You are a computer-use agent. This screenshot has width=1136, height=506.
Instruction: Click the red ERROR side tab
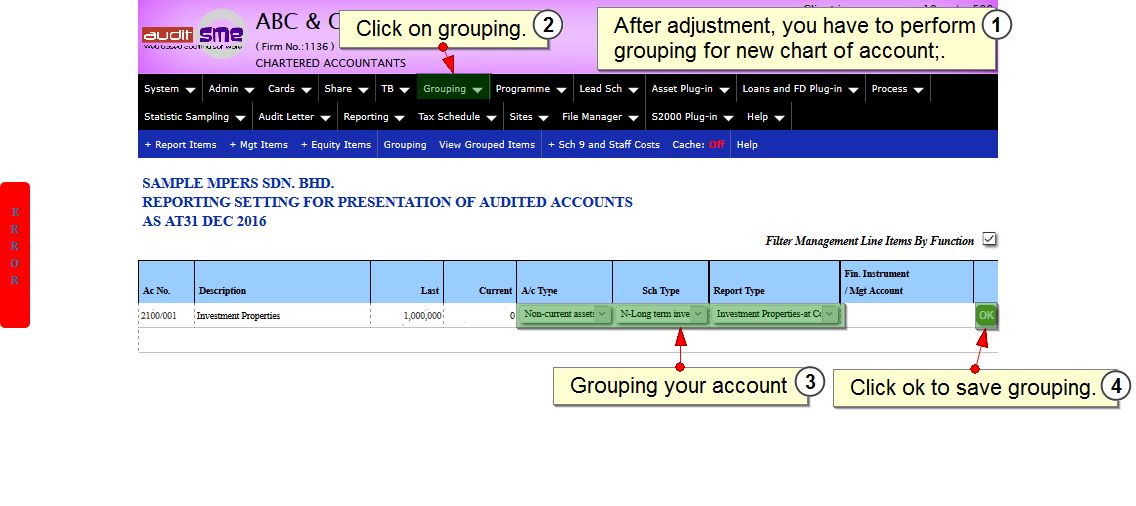(15, 254)
